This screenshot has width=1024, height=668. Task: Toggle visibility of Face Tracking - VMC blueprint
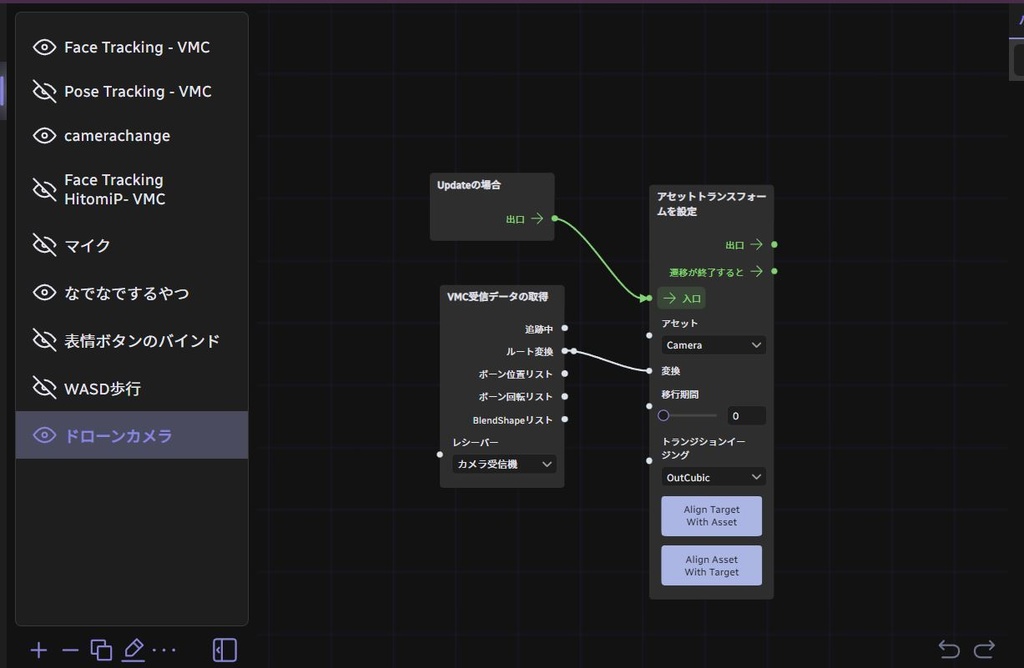pos(44,47)
